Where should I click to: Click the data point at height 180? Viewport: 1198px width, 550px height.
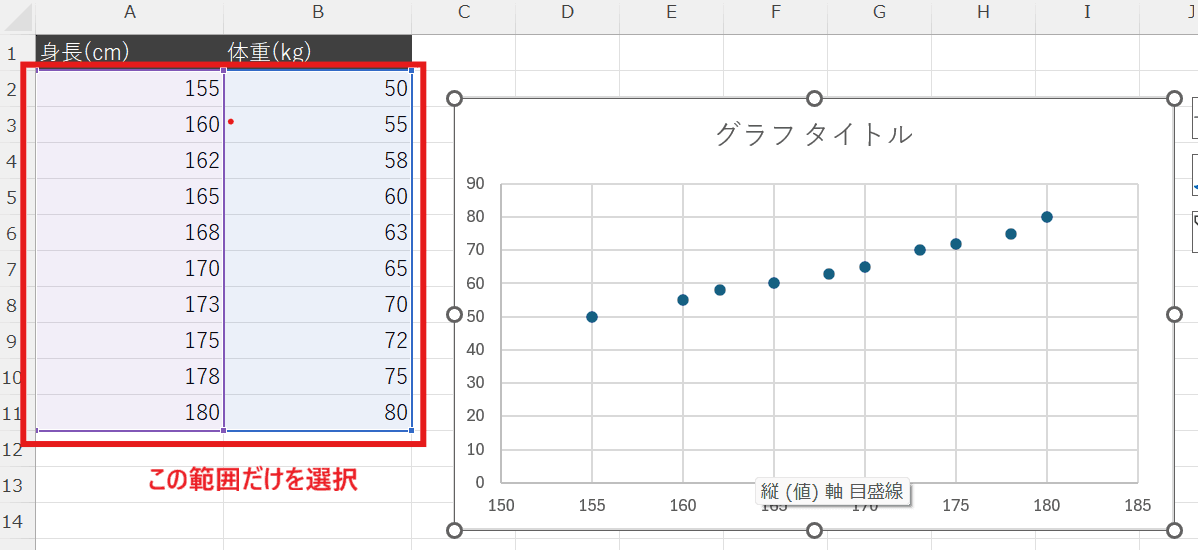pos(1047,217)
